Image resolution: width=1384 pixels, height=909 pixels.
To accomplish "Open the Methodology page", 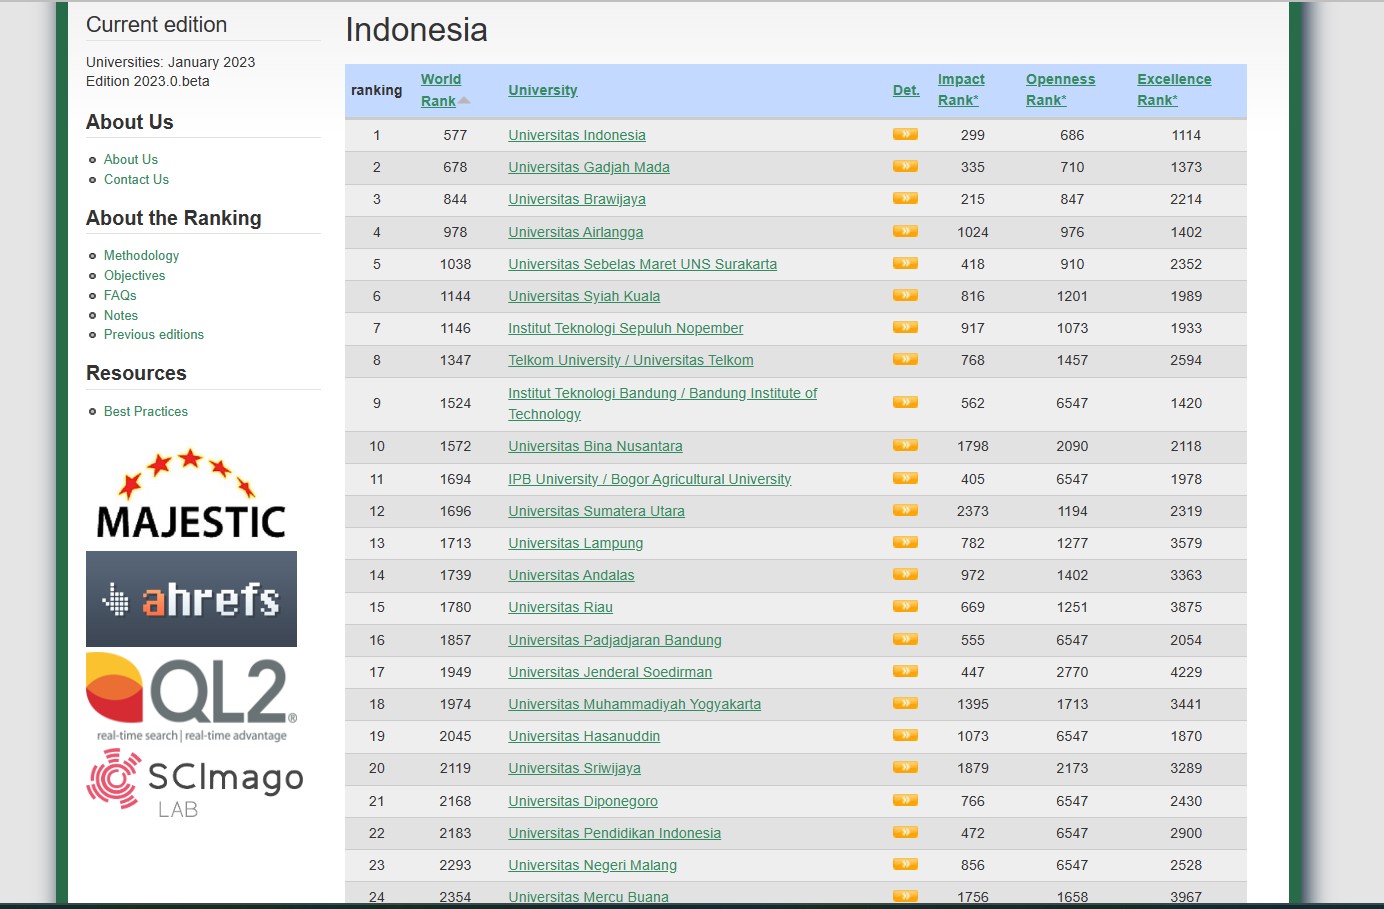I will click(x=141, y=255).
